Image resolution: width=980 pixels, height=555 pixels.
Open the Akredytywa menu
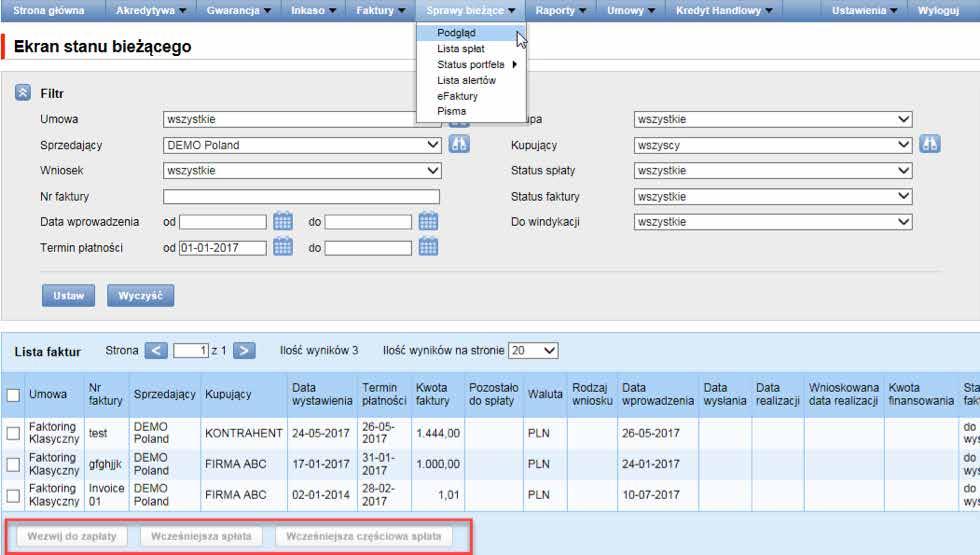click(x=151, y=11)
